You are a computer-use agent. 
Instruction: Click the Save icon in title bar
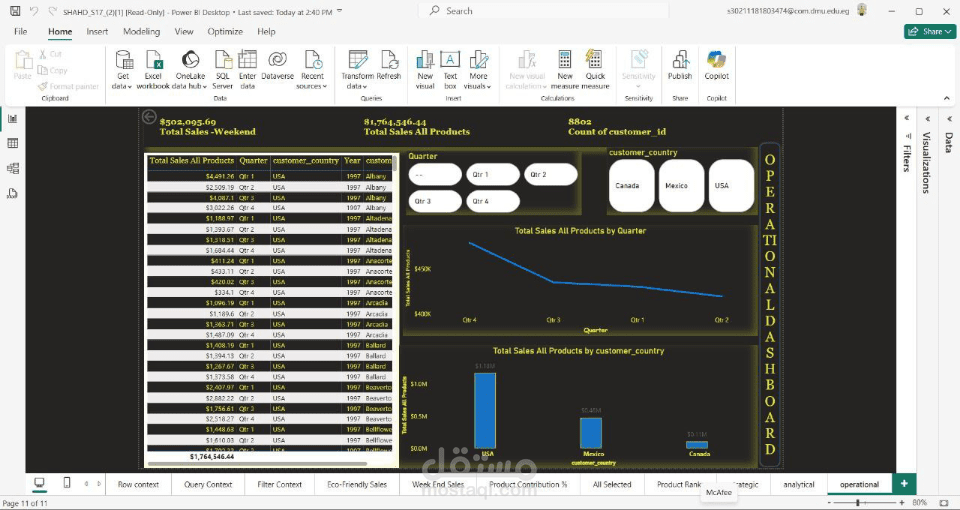pos(15,11)
